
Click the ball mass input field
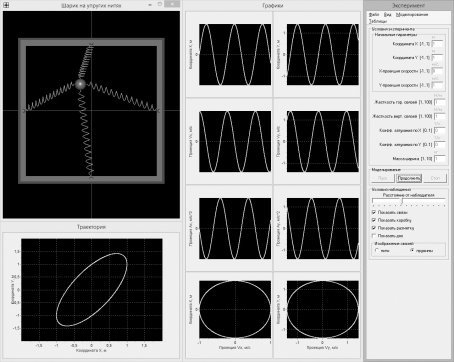click(440, 159)
